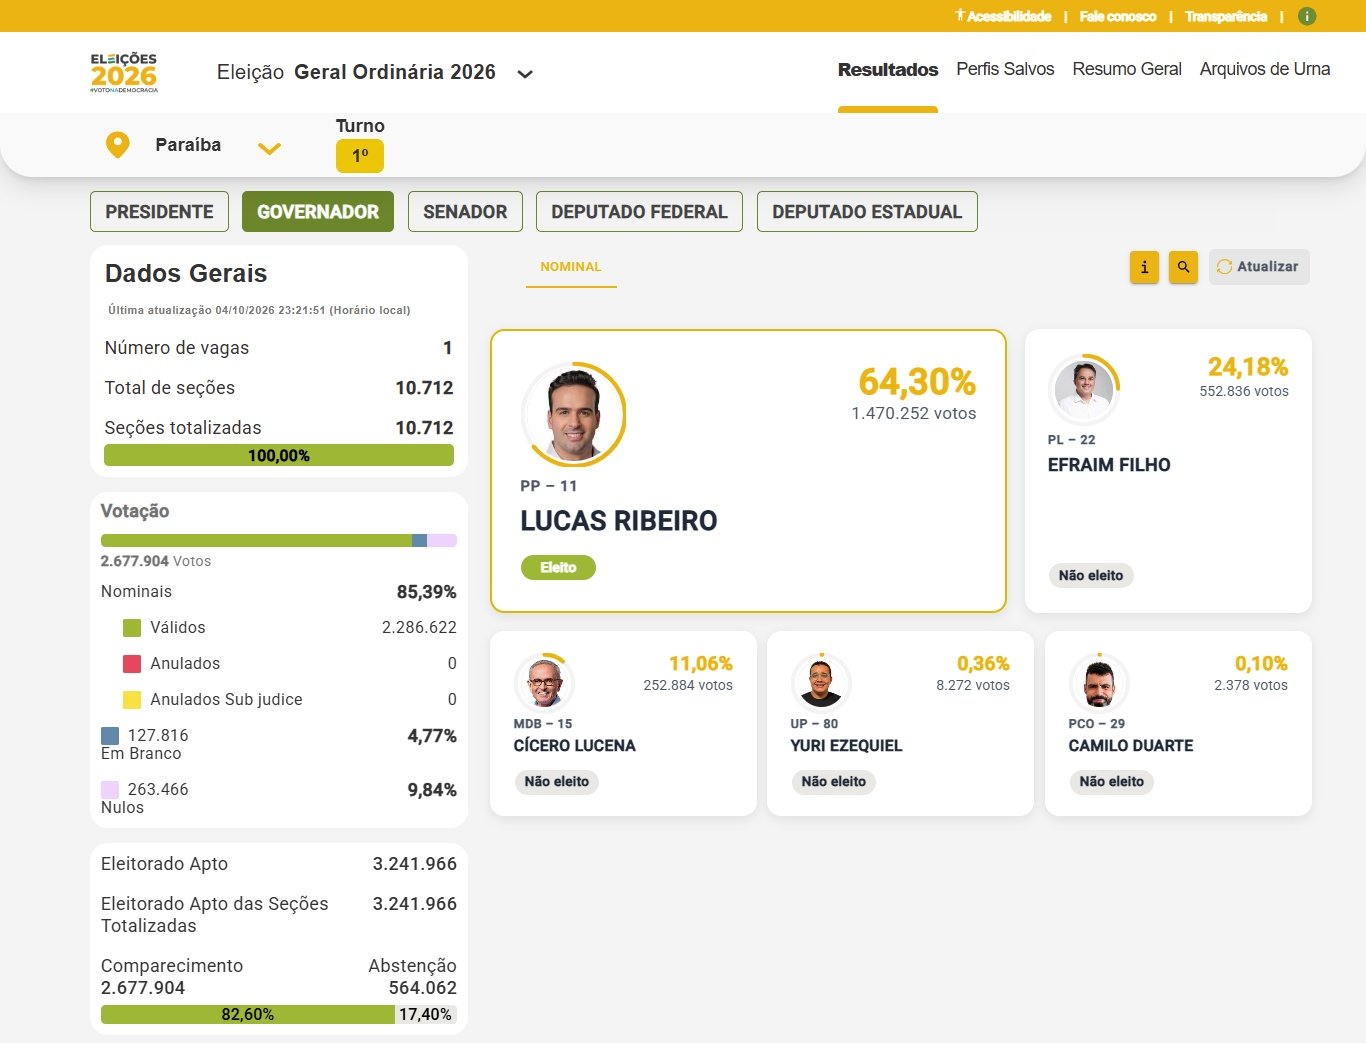1366x1043 pixels.
Task: Click Yuri Ezequiel's Não eleito badge
Action: coord(834,782)
